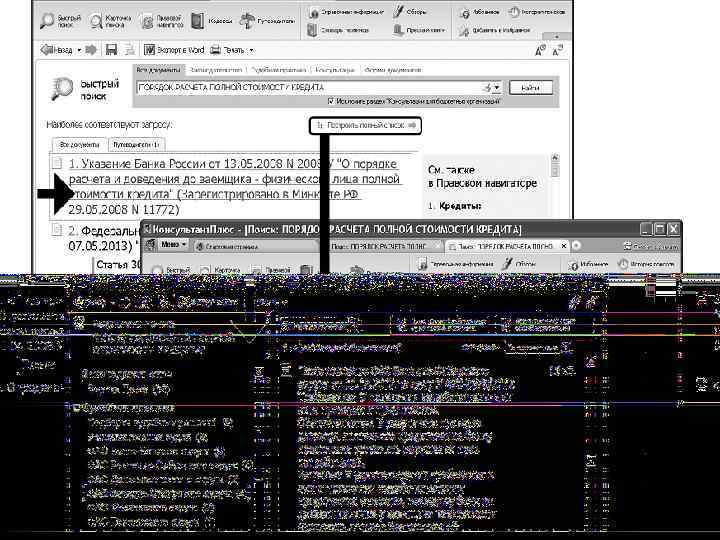The width and height of the screenshot is (720, 540).
Task: Switch to the Законодательство search tab
Action: point(215,70)
